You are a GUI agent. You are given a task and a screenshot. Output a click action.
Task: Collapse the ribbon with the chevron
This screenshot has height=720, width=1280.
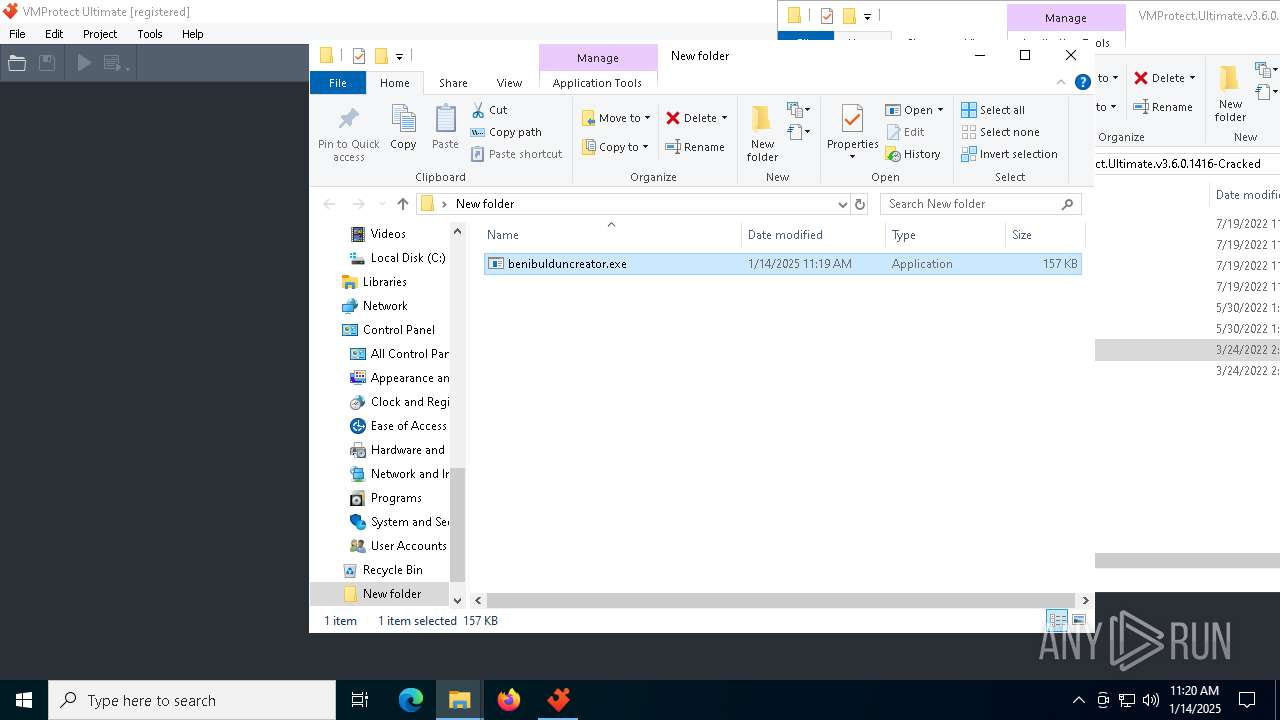click(x=1061, y=82)
